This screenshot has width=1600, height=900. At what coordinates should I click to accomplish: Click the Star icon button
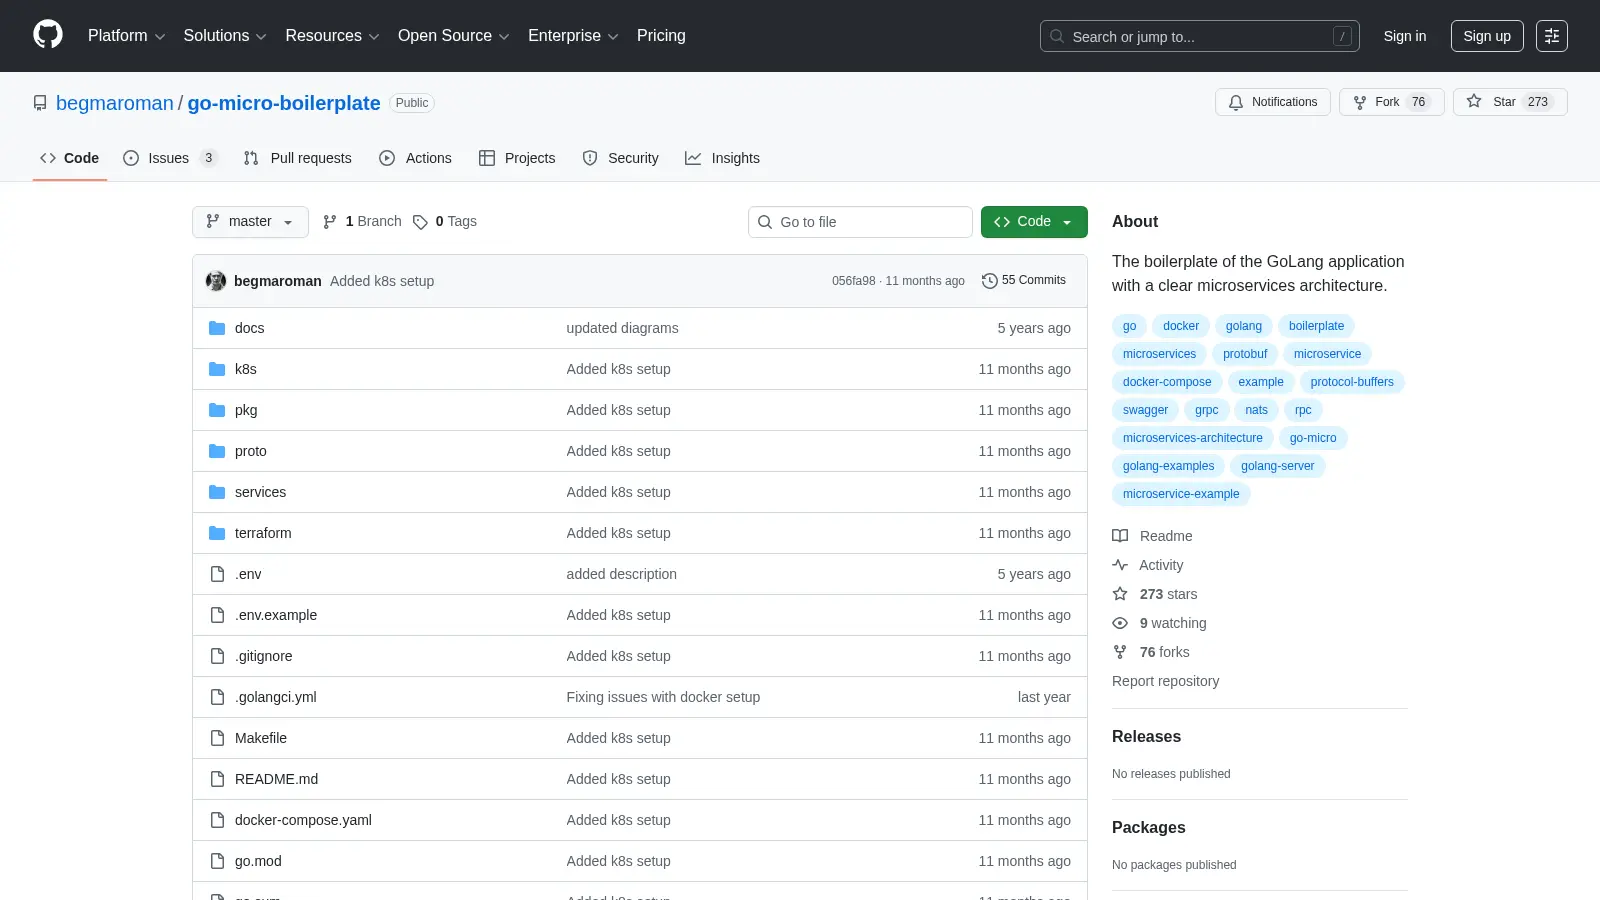1510,102
